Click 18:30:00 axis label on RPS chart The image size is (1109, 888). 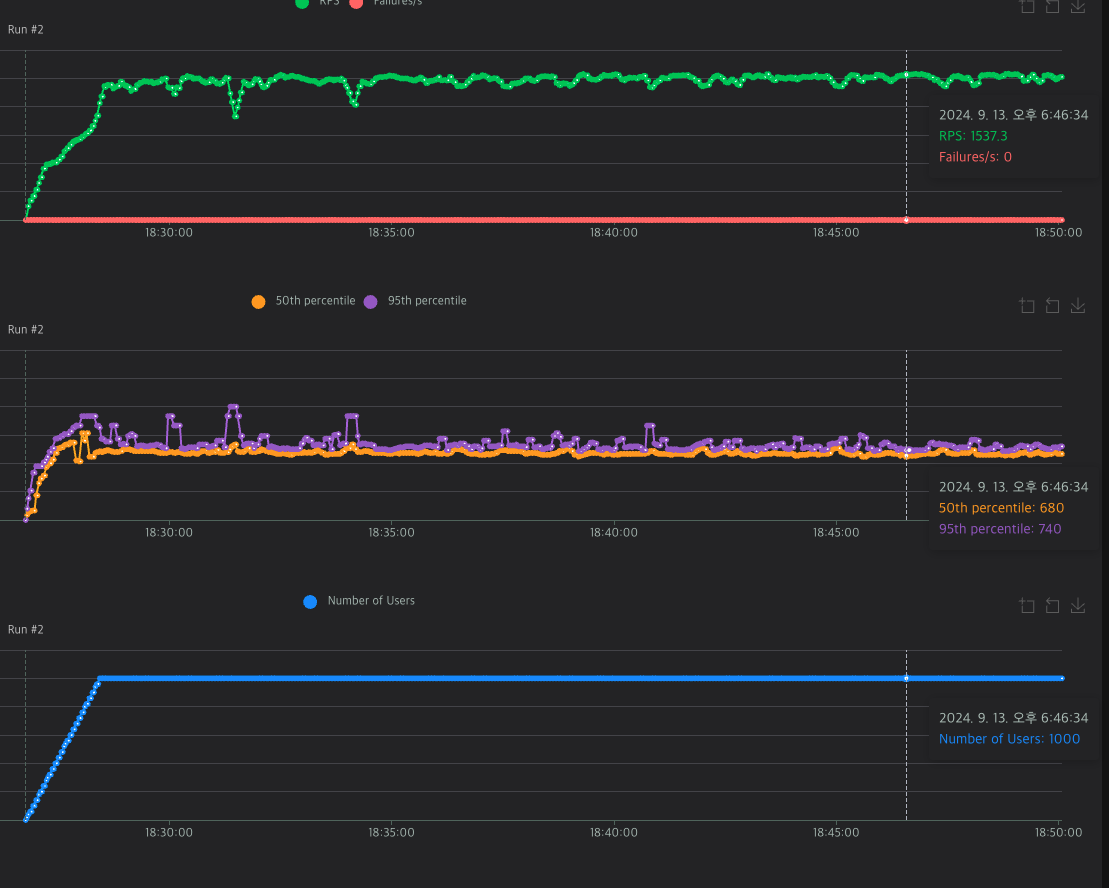click(169, 233)
